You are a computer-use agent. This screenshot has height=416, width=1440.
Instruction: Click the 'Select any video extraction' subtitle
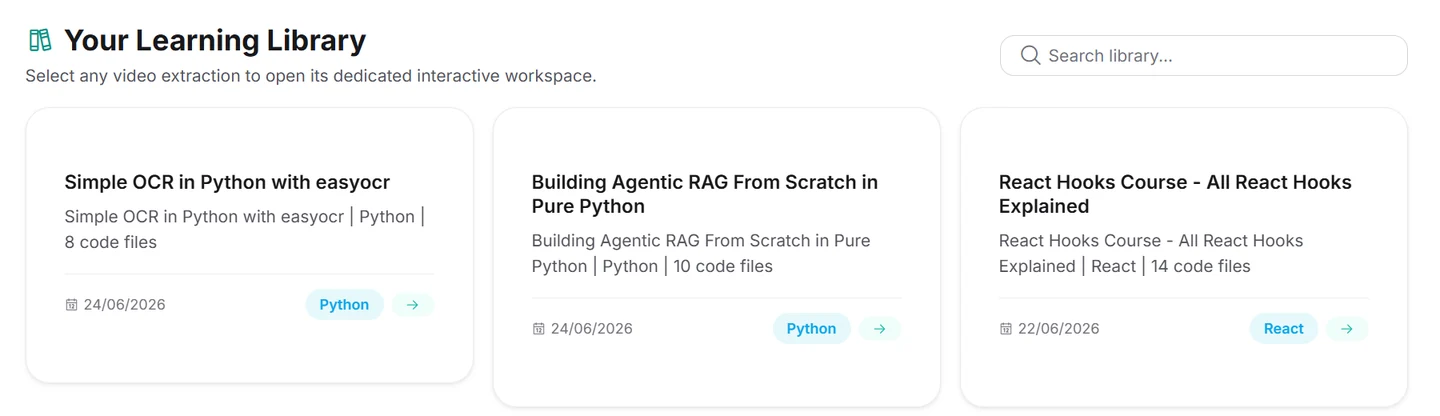[311, 76]
